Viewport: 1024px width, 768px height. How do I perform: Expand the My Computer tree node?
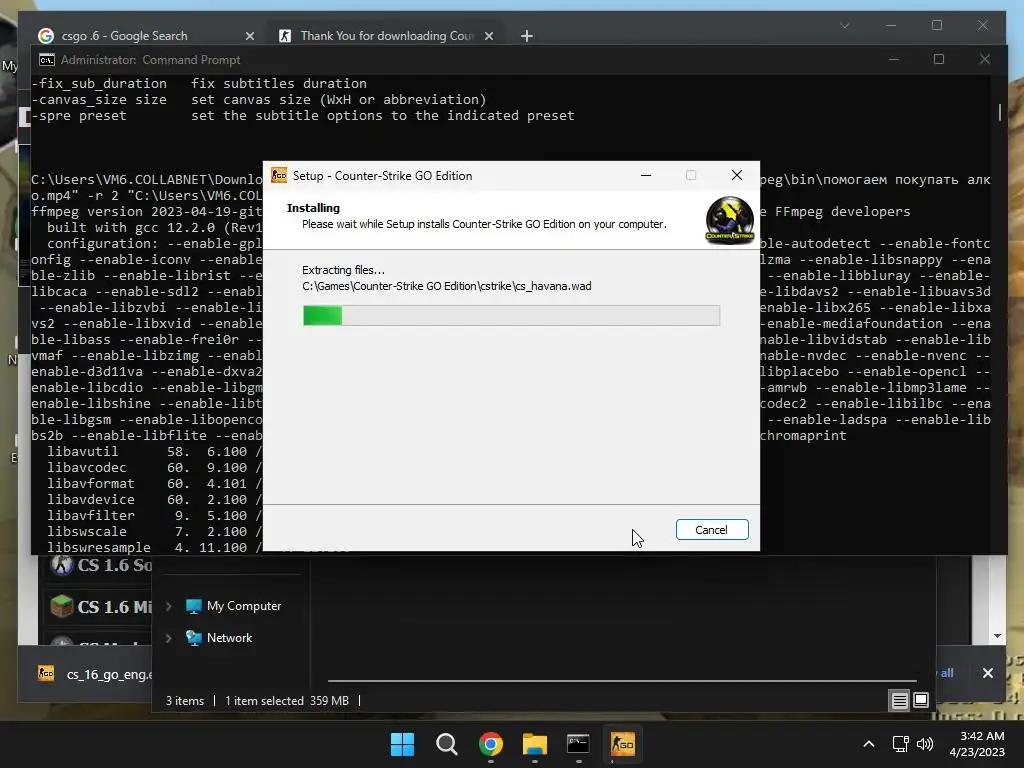(168, 606)
